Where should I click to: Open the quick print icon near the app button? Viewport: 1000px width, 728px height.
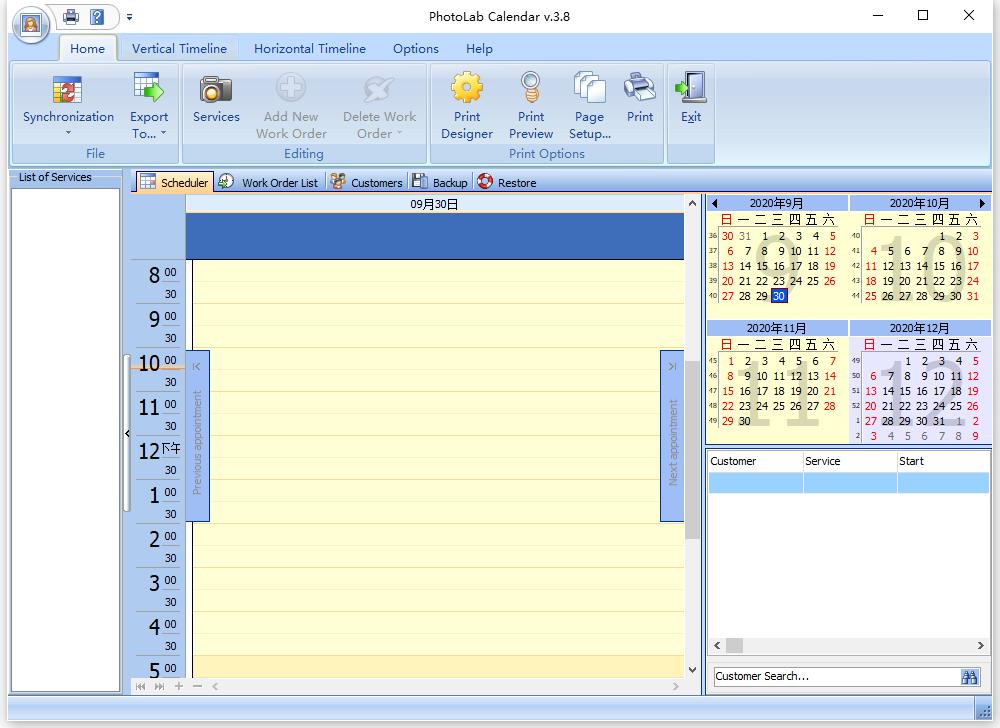68,17
